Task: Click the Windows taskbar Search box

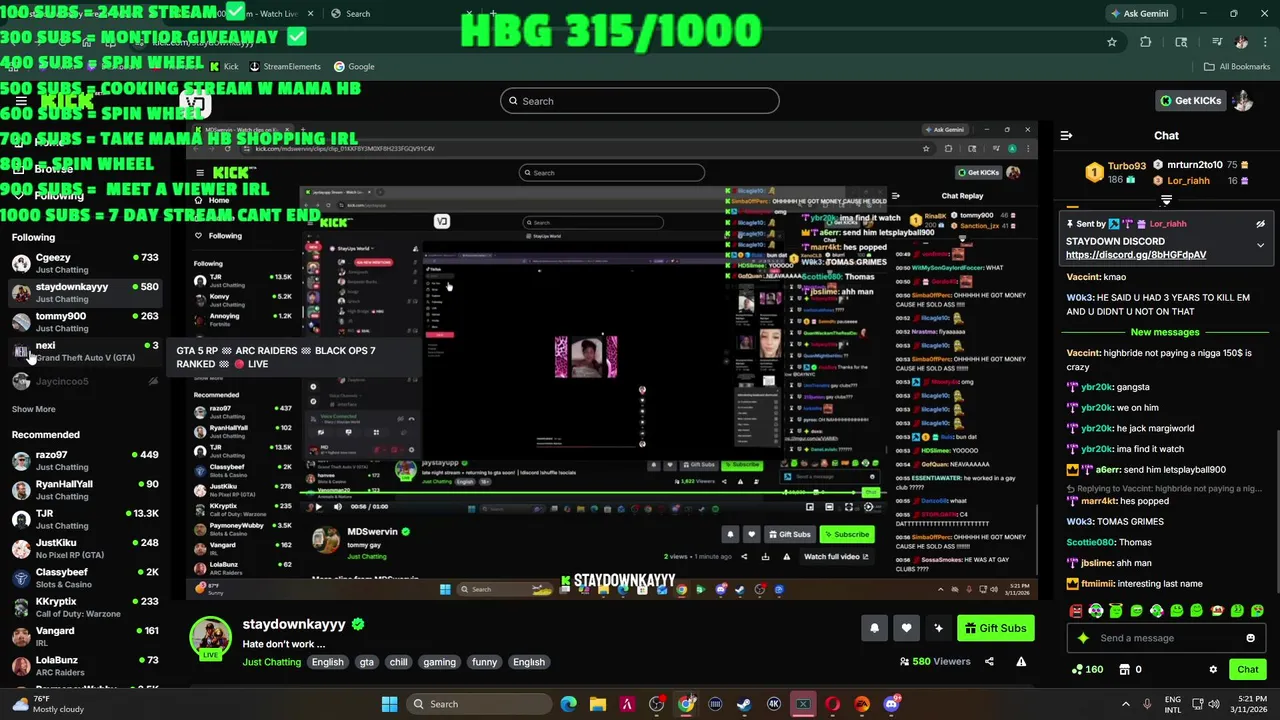Action: (x=477, y=704)
